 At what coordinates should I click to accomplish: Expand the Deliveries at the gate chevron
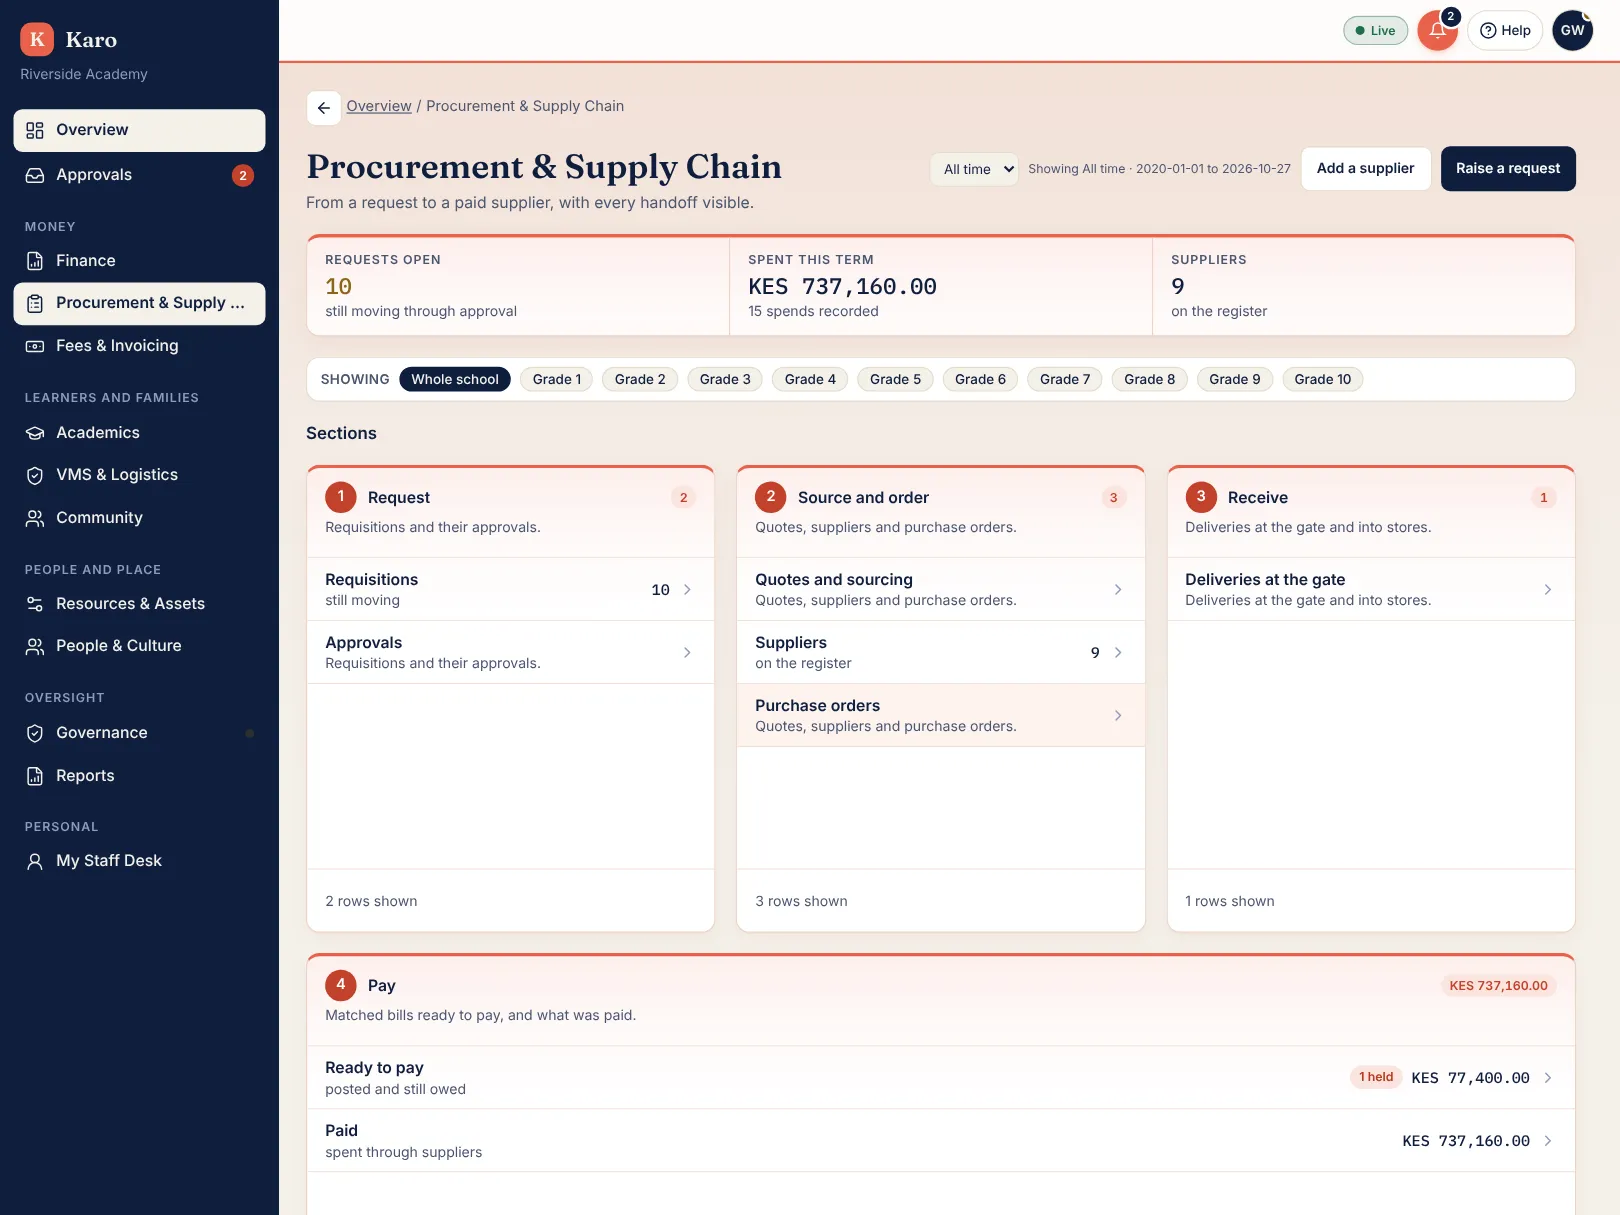1548,590
